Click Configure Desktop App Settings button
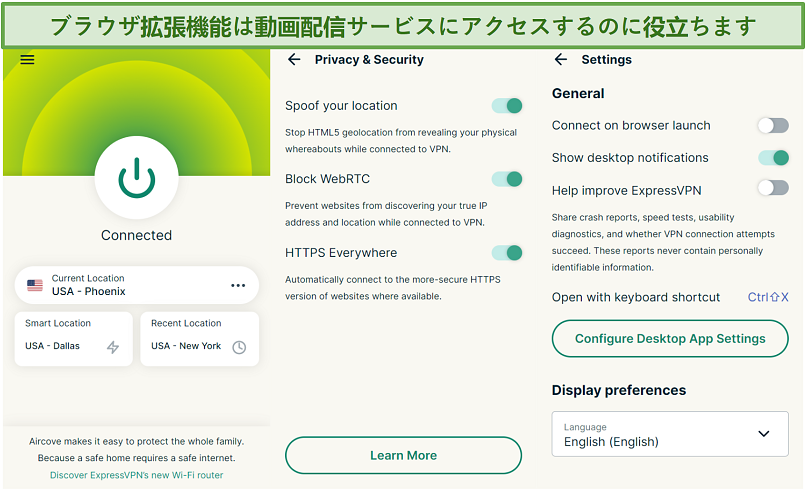The height and width of the screenshot is (501, 806). click(x=670, y=339)
